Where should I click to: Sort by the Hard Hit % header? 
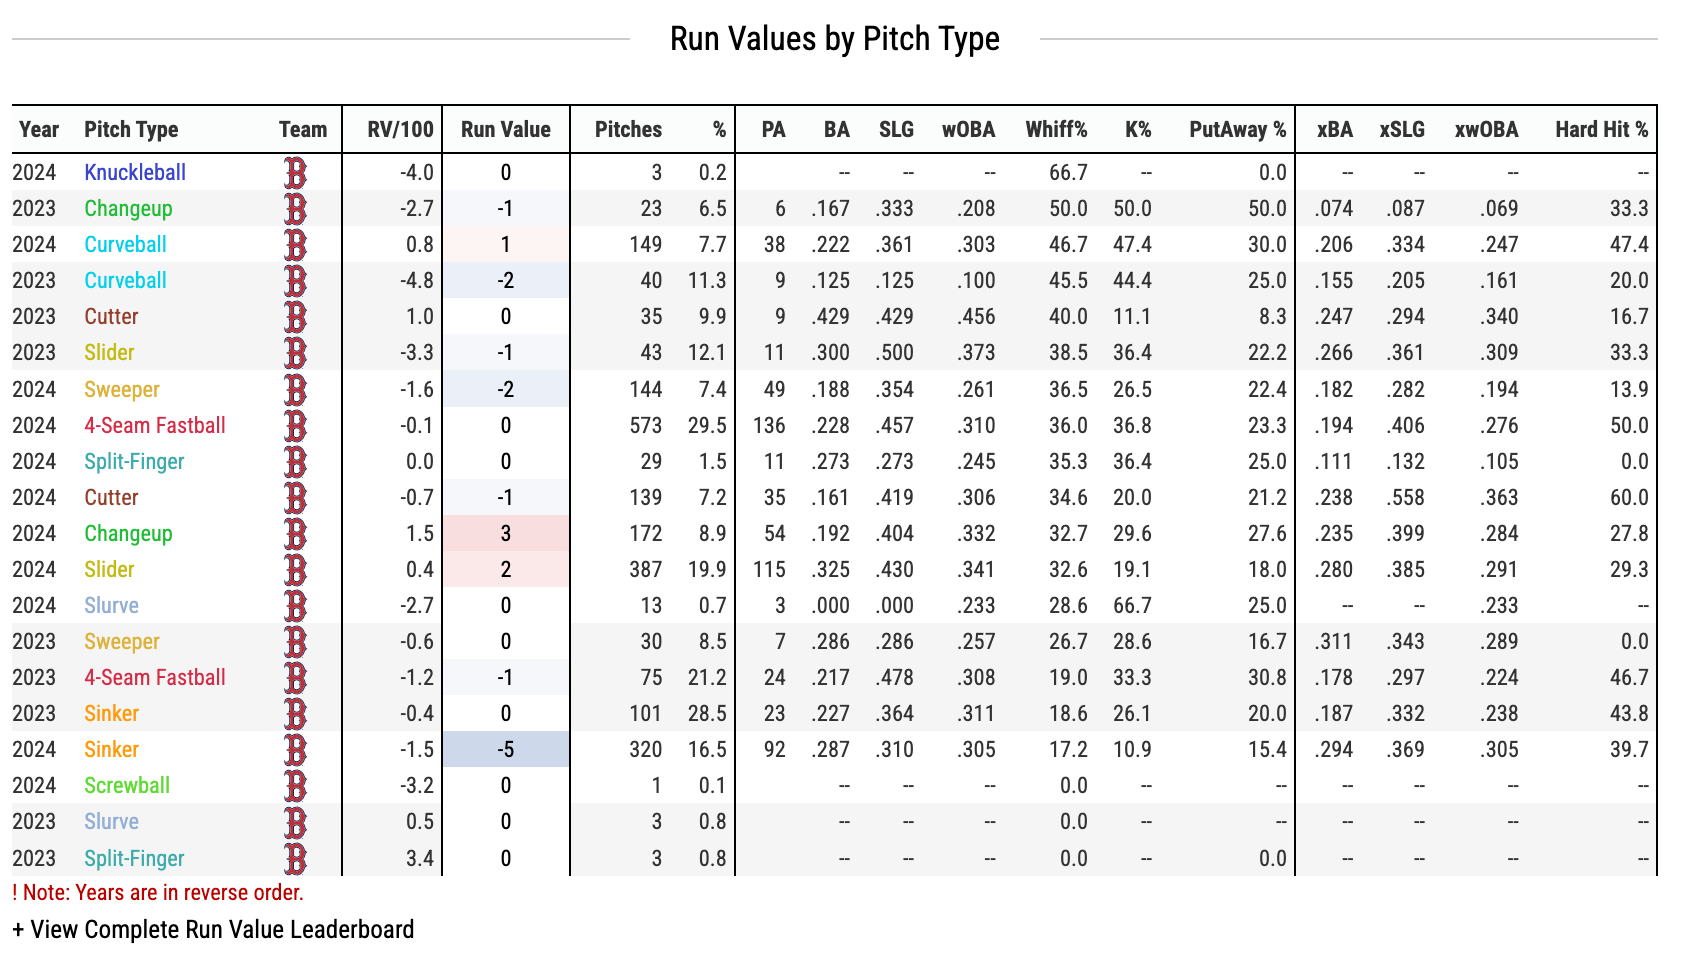[1601, 130]
